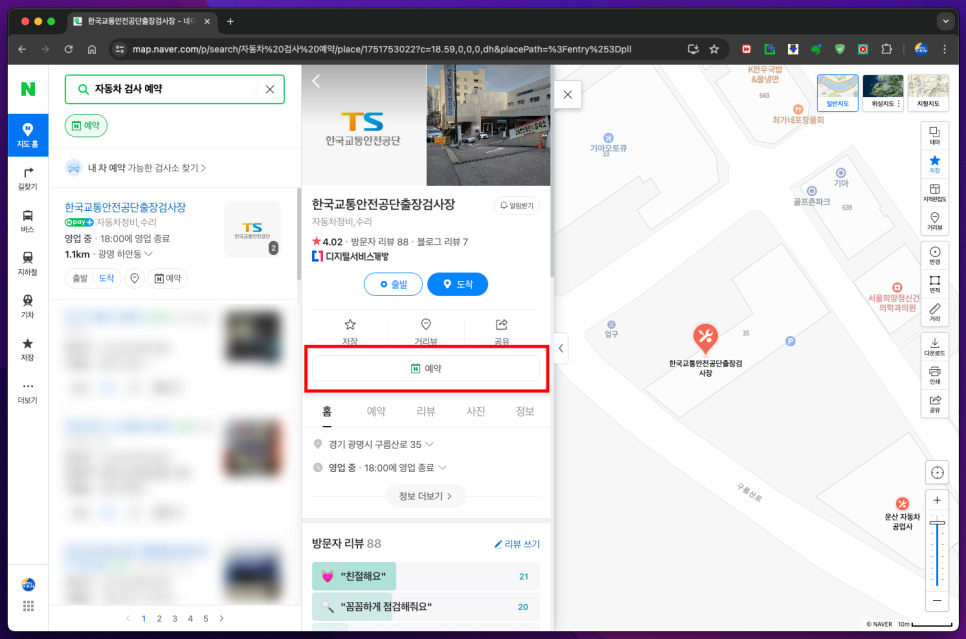Toggle the 지적편집도 cadastral layer
This screenshot has width=966, height=639.
pyautogui.click(x=935, y=192)
